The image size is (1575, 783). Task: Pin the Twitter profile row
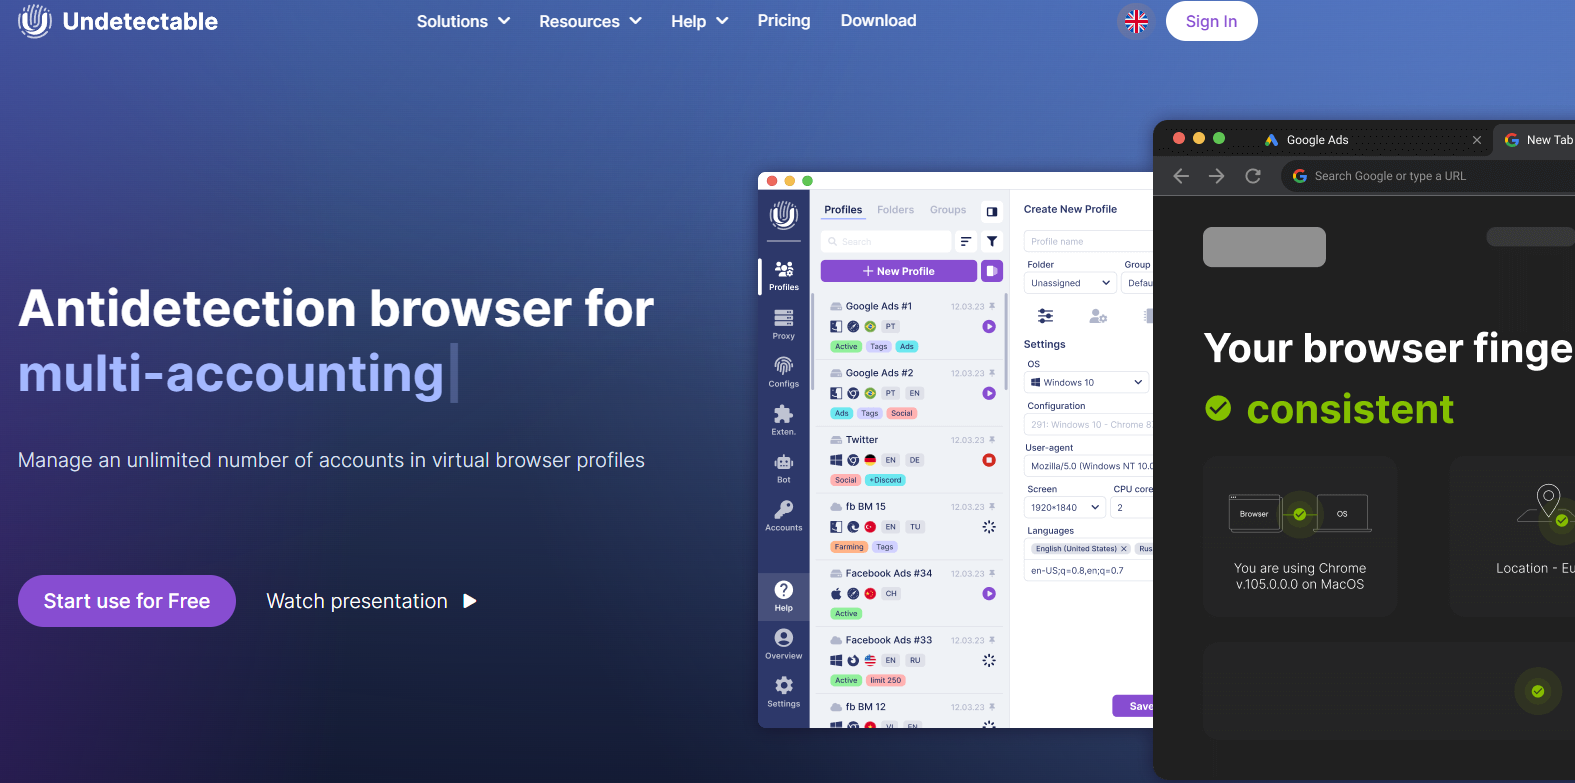pos(992,440)
